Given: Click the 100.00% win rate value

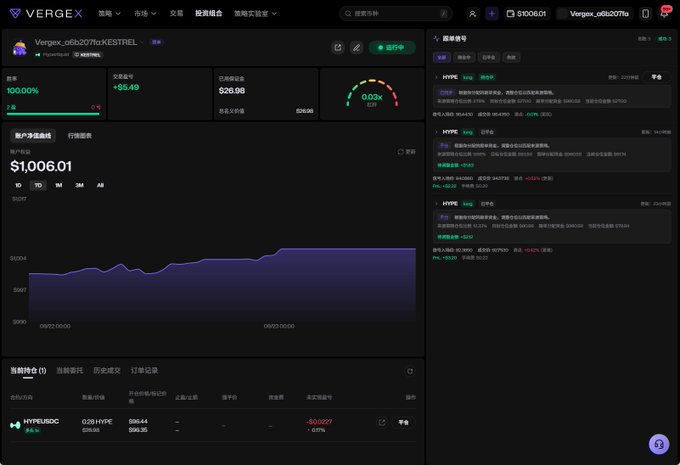Looking at the screenshot, I should (x=23, y=91).
